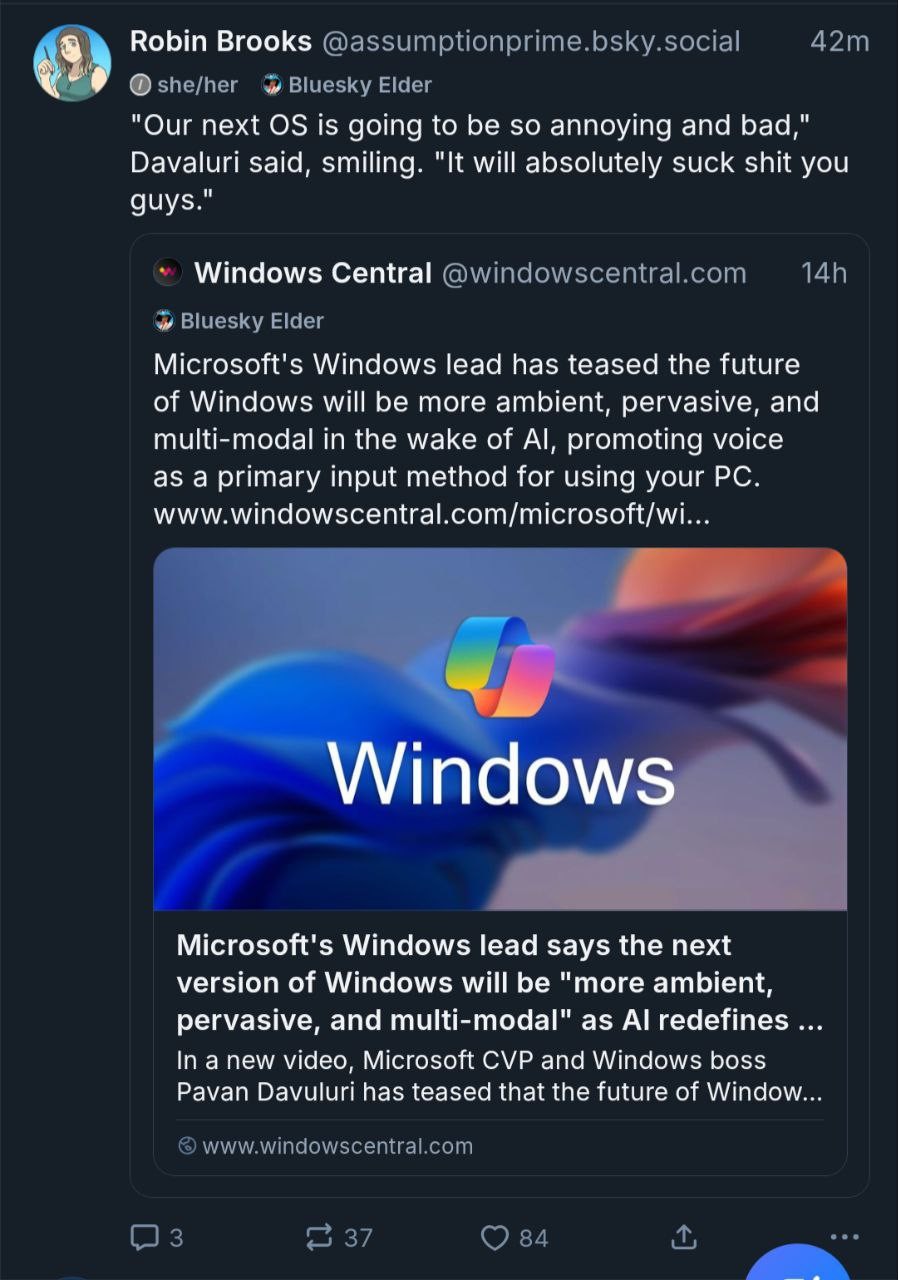This screenshot has width=898, height=1280.
Task: Tap the share upload icon
Action: click(x=683, y=1237)
